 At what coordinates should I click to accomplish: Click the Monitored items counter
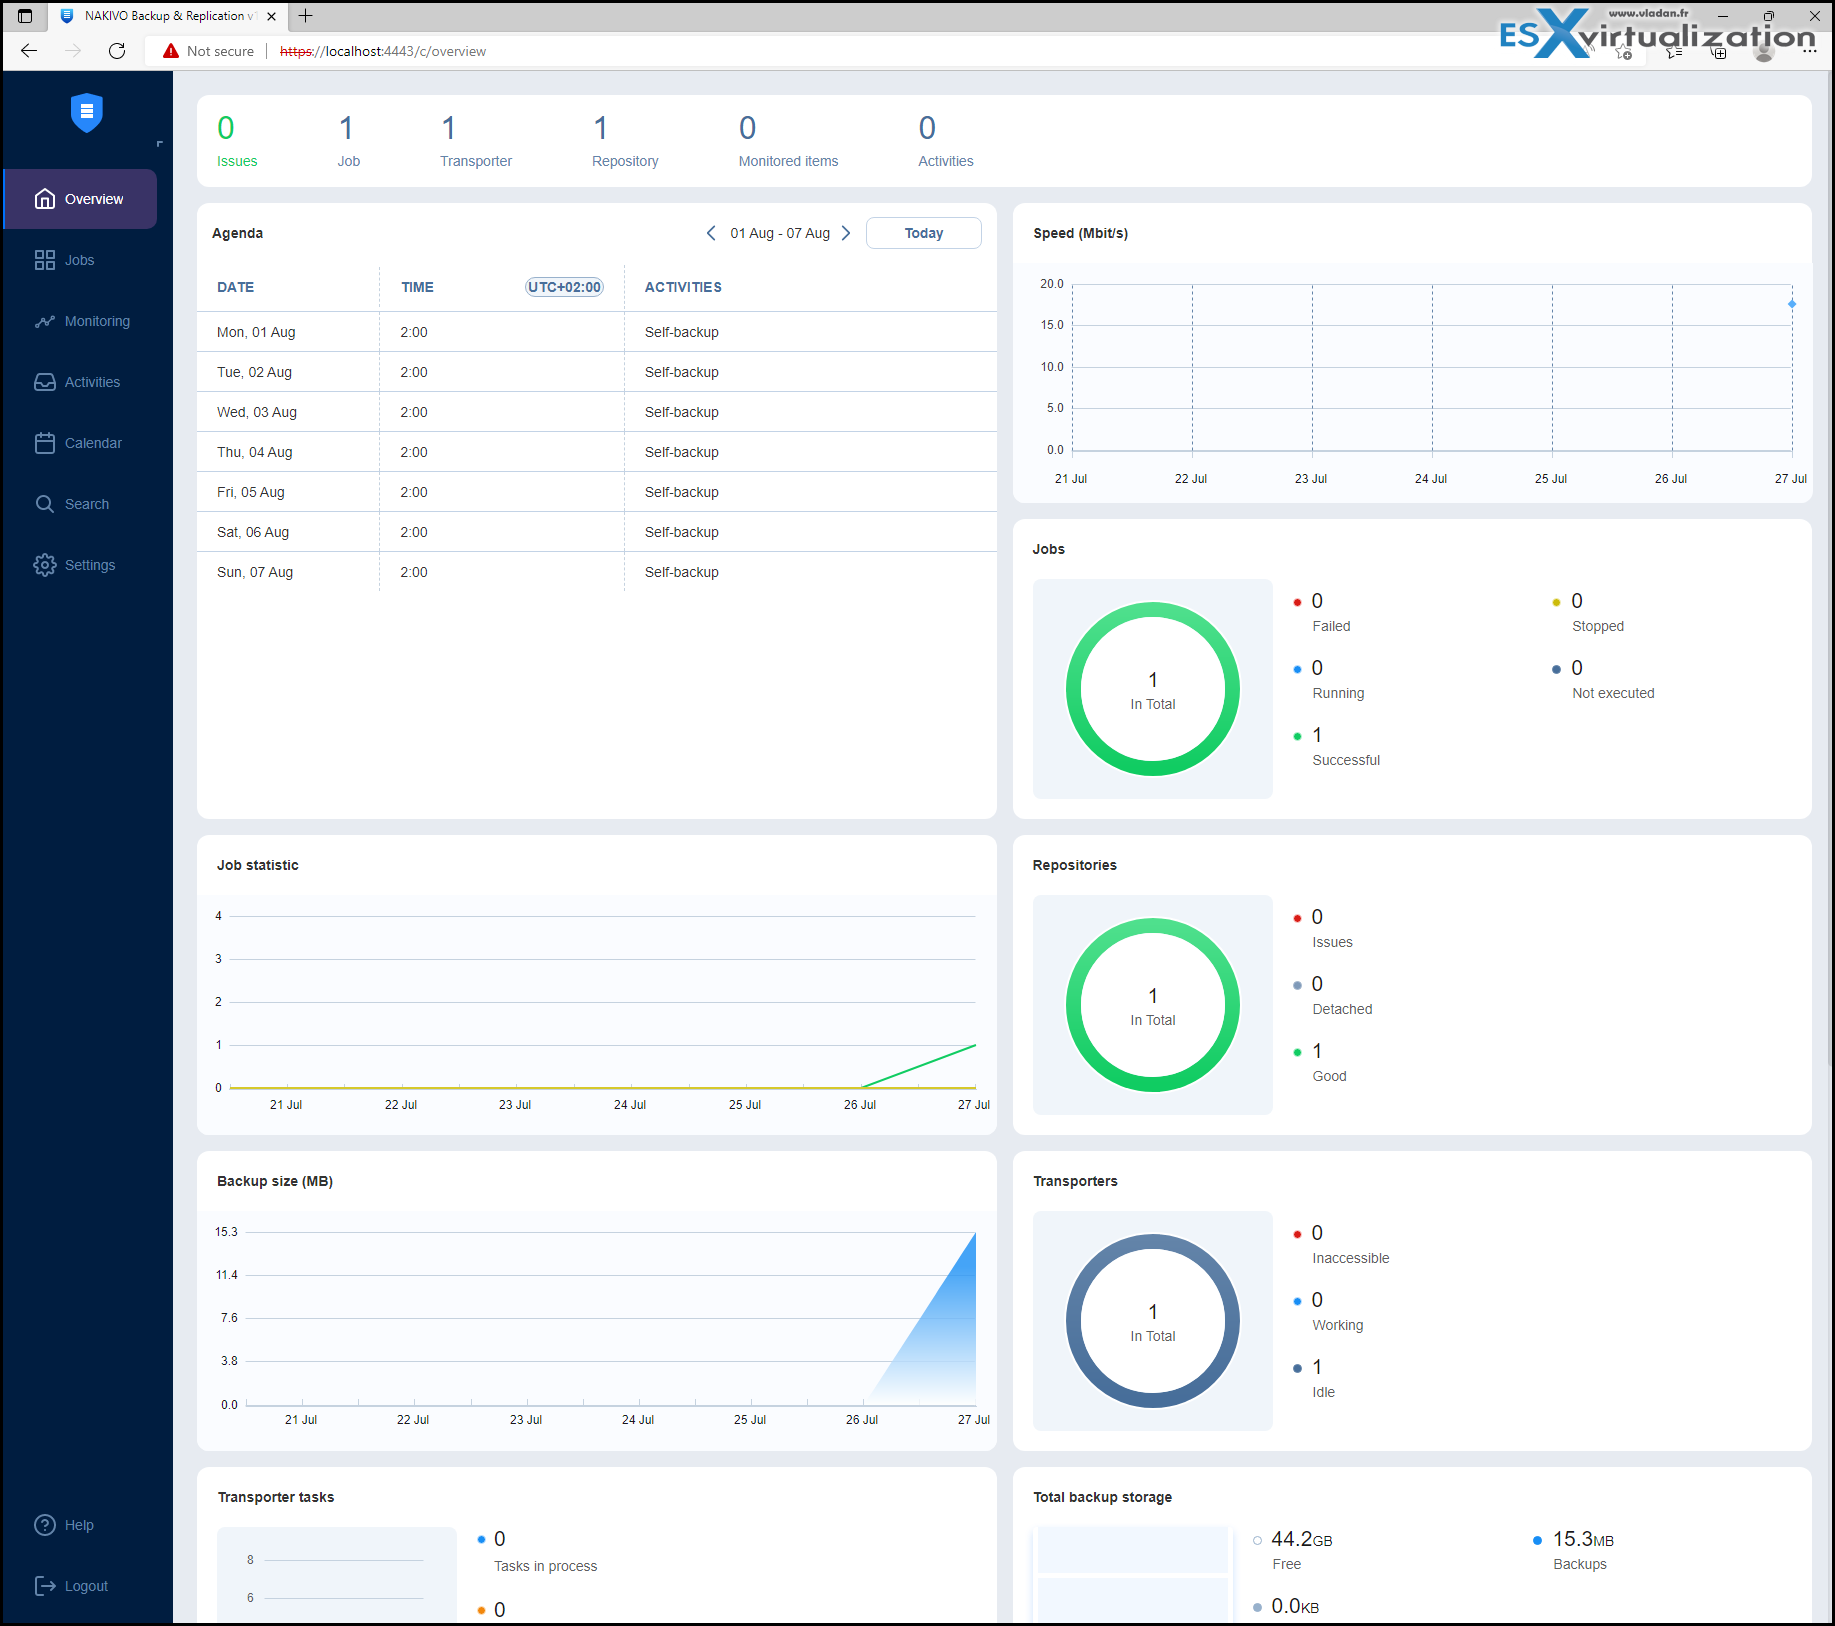(x=788, y=141)
